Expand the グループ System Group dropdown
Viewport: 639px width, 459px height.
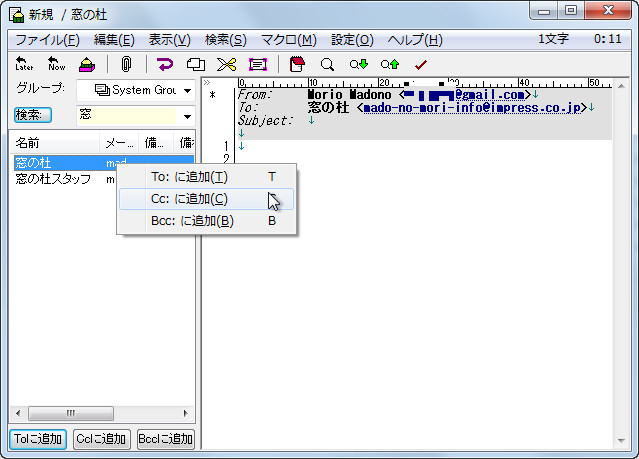(187, 90)
